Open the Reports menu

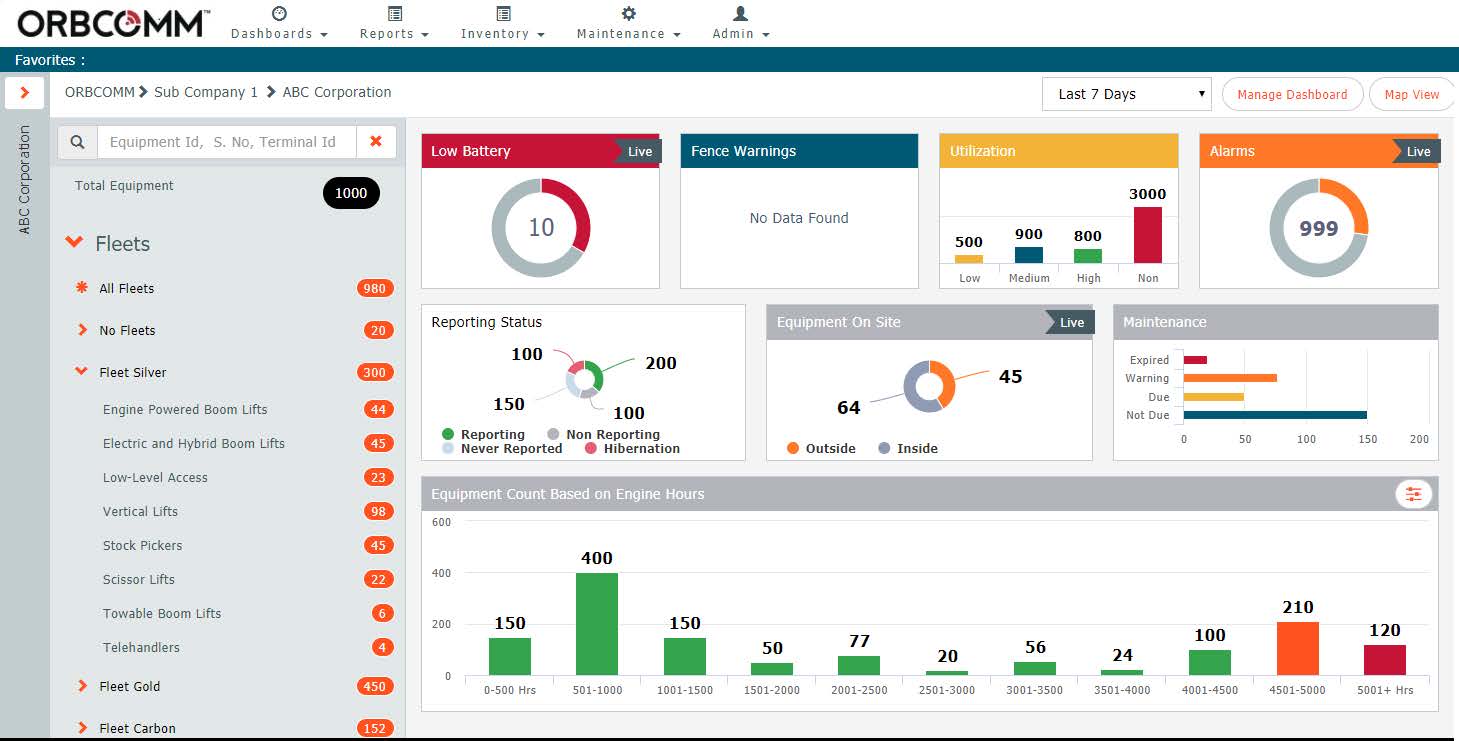pyautogui.click(x=394, y=33)
